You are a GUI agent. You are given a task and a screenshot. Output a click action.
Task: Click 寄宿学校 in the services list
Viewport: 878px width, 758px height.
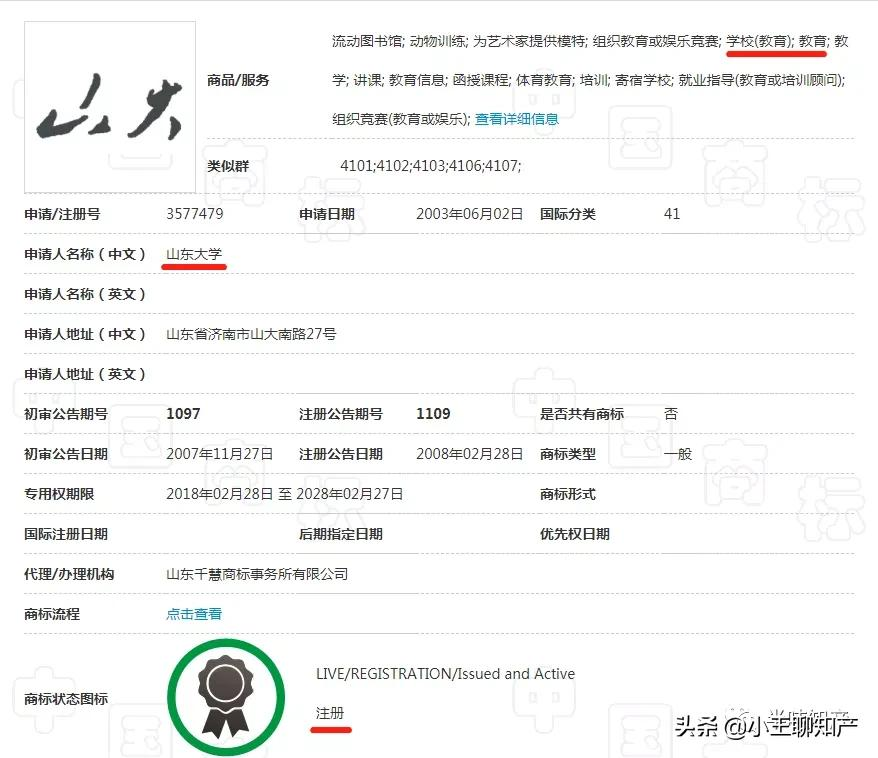tap(643, 80)
